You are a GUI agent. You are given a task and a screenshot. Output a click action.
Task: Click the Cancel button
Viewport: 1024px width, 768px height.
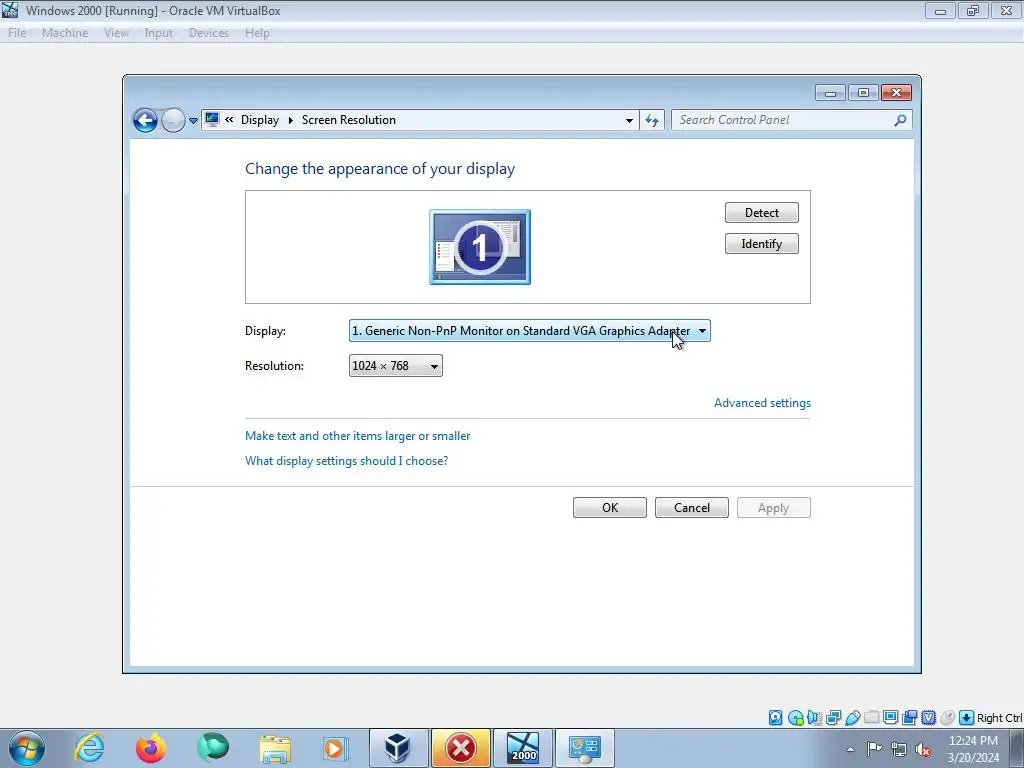(692, 508)
